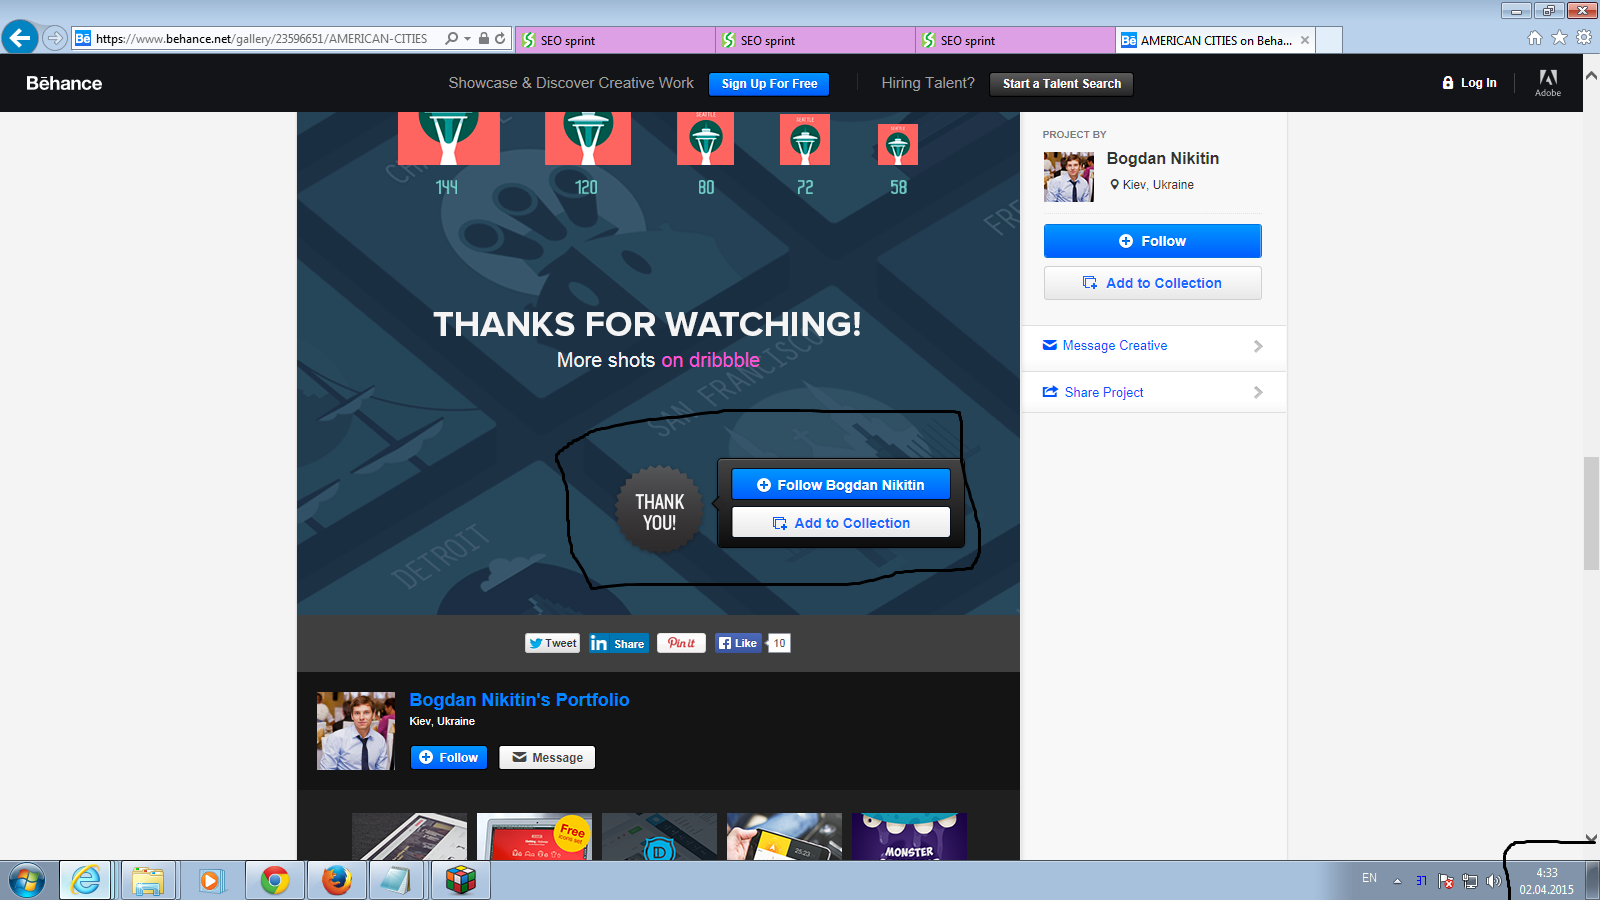Open the MONSTER project thumbnail

(909, 836)
